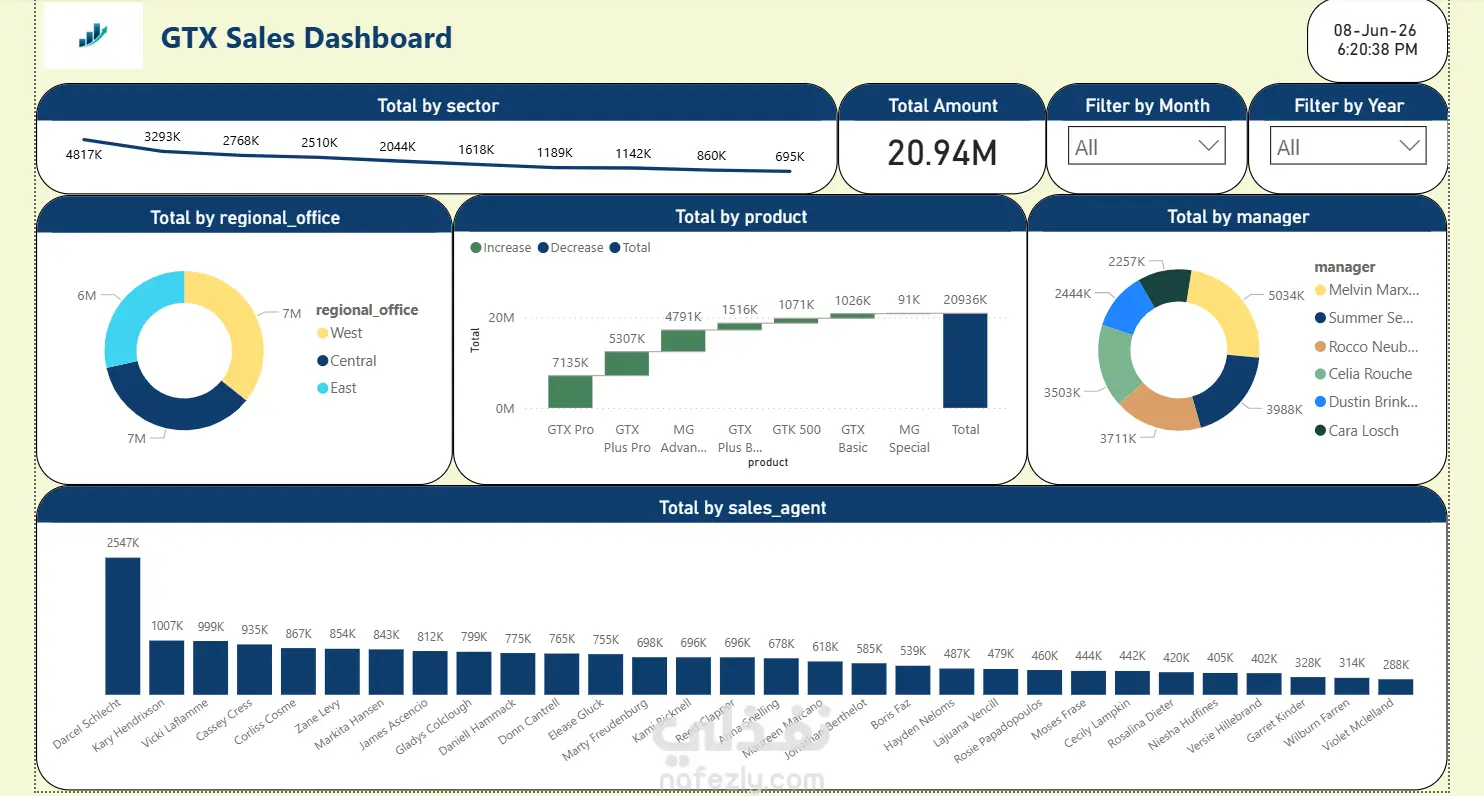Click Donn Cantrell's 765K bar
This screenshot has height=796, width=1484.
tap(562, 674)
